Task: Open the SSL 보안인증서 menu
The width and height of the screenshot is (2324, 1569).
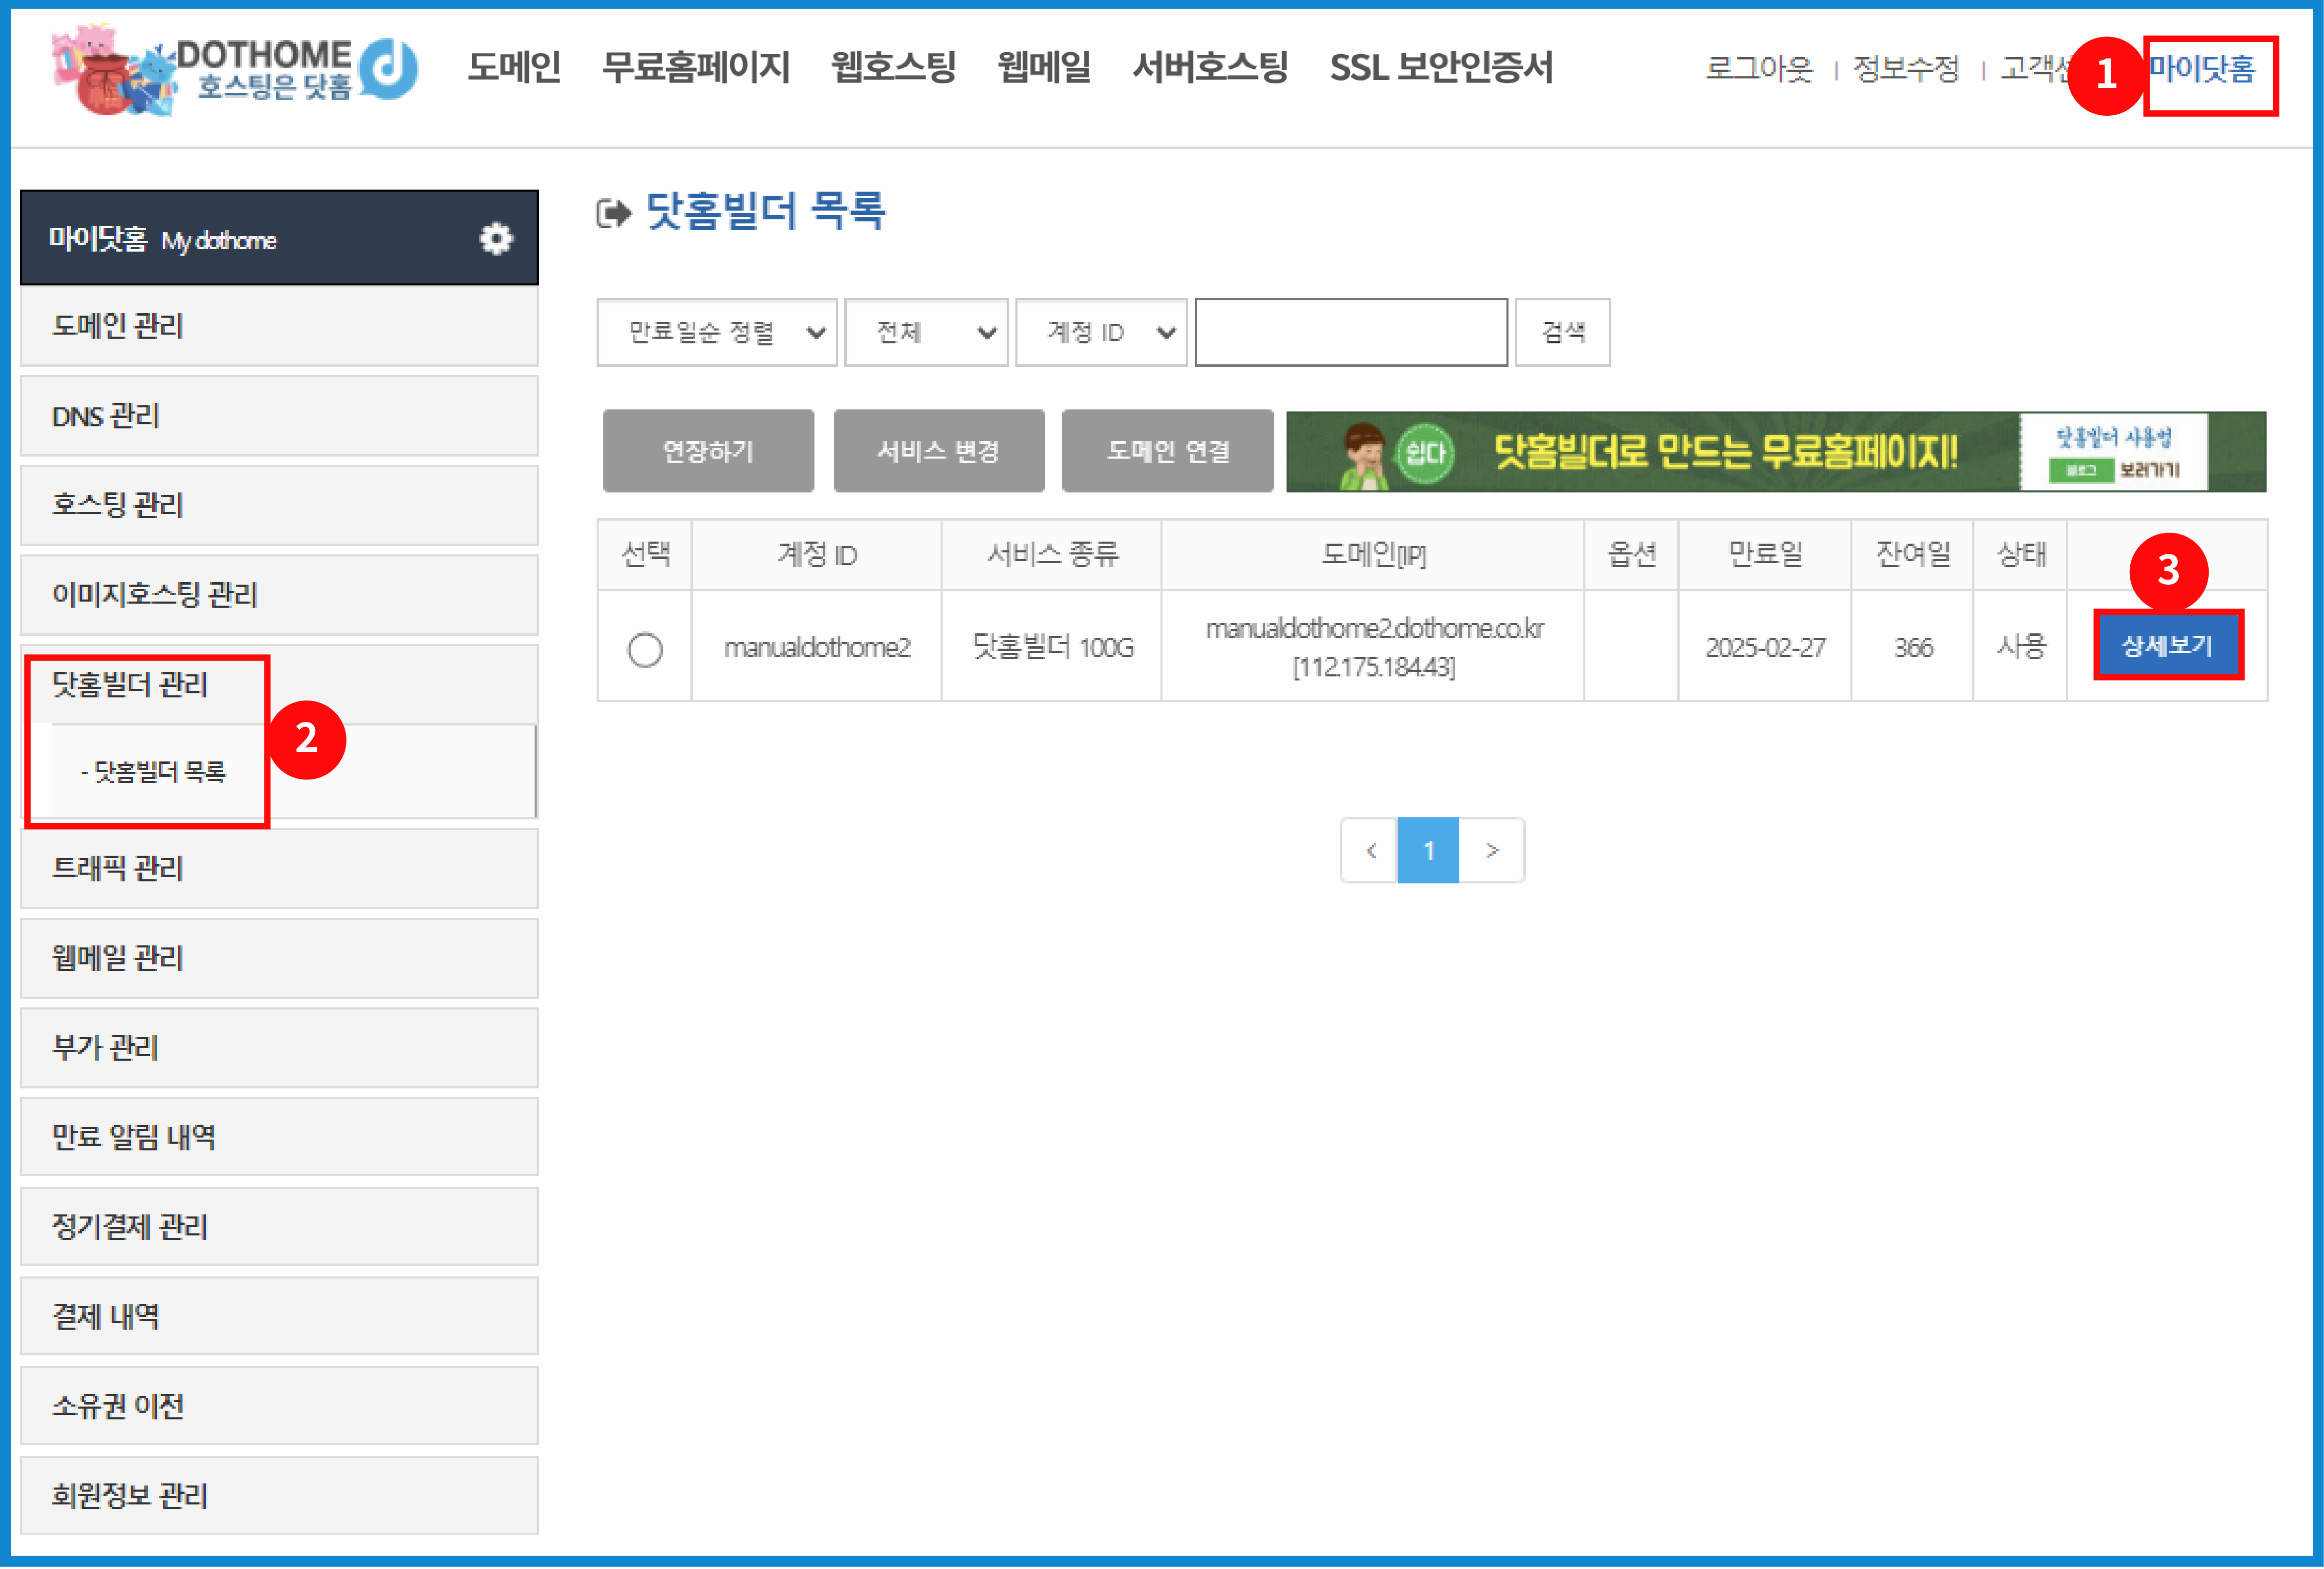Action: pyautogui.click(x=1442, y=68)
